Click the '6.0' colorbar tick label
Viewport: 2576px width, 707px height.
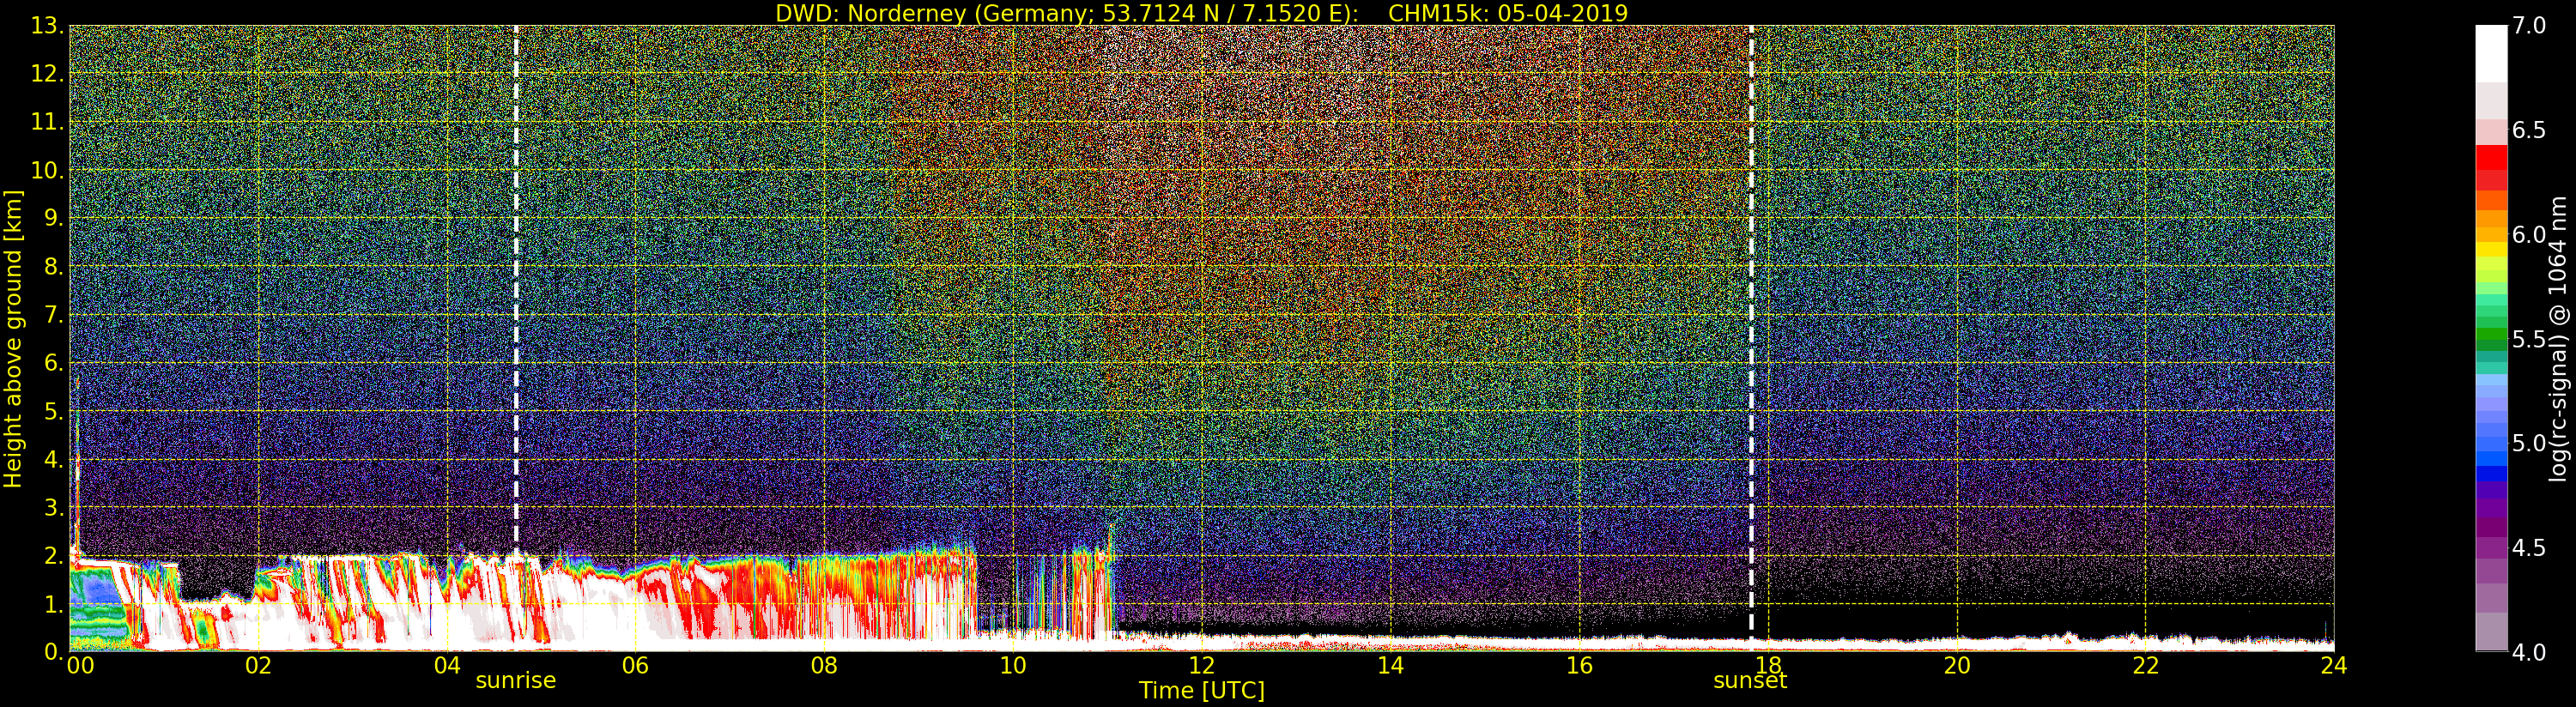coord(2529,235)
